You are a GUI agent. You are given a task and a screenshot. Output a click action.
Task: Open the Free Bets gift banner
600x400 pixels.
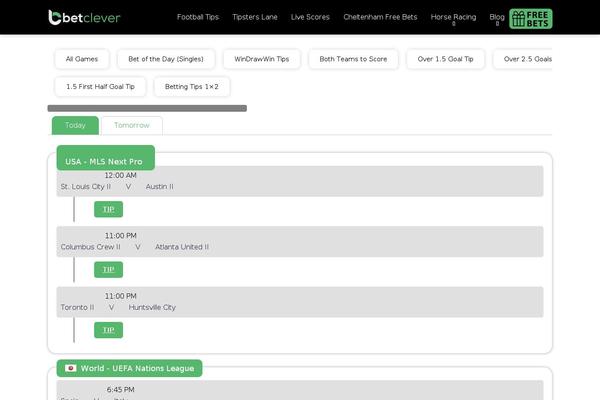531,19
